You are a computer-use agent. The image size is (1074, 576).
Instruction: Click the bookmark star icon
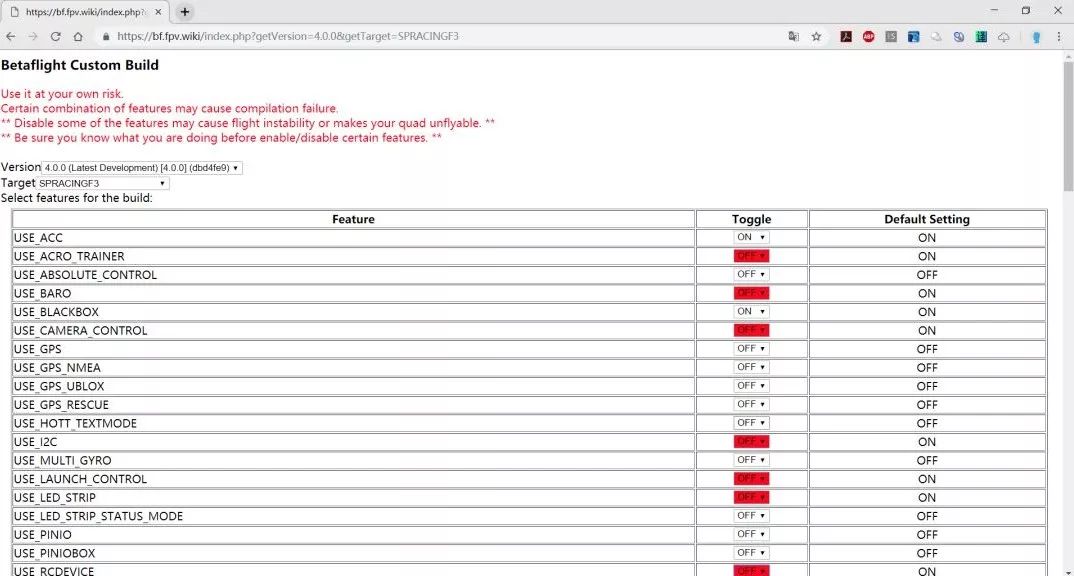click(x=816, y=36)
